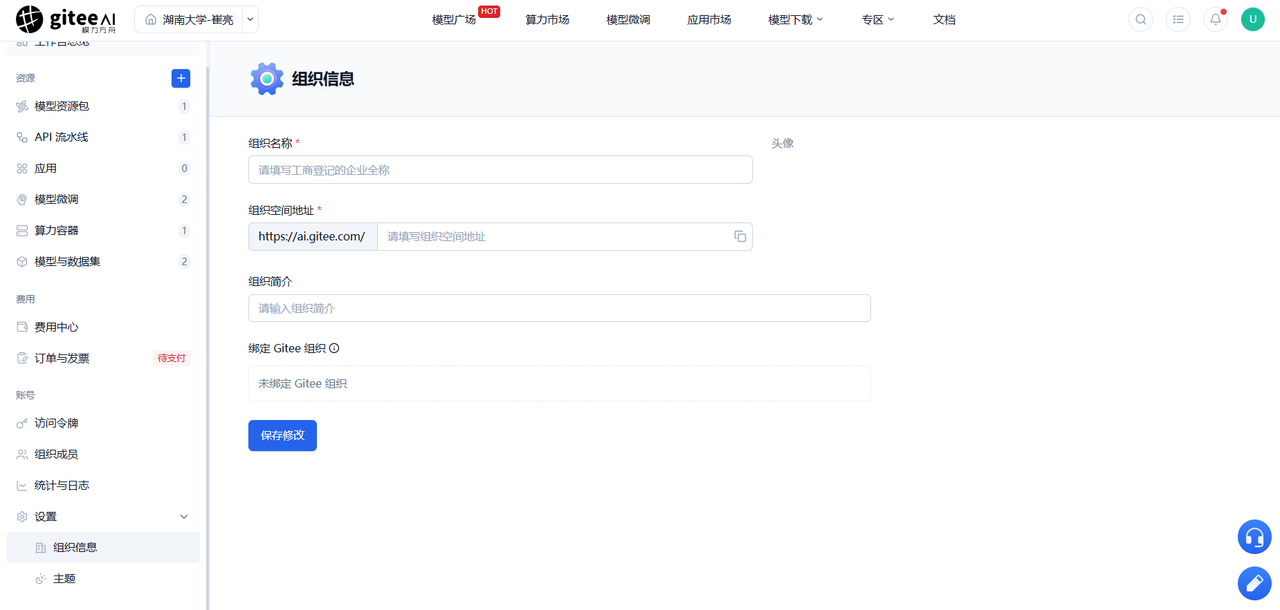This screenshot has width=1280, height=610.
Task: Go to 模型广场 in top navigation
Action: click(454, 19)
